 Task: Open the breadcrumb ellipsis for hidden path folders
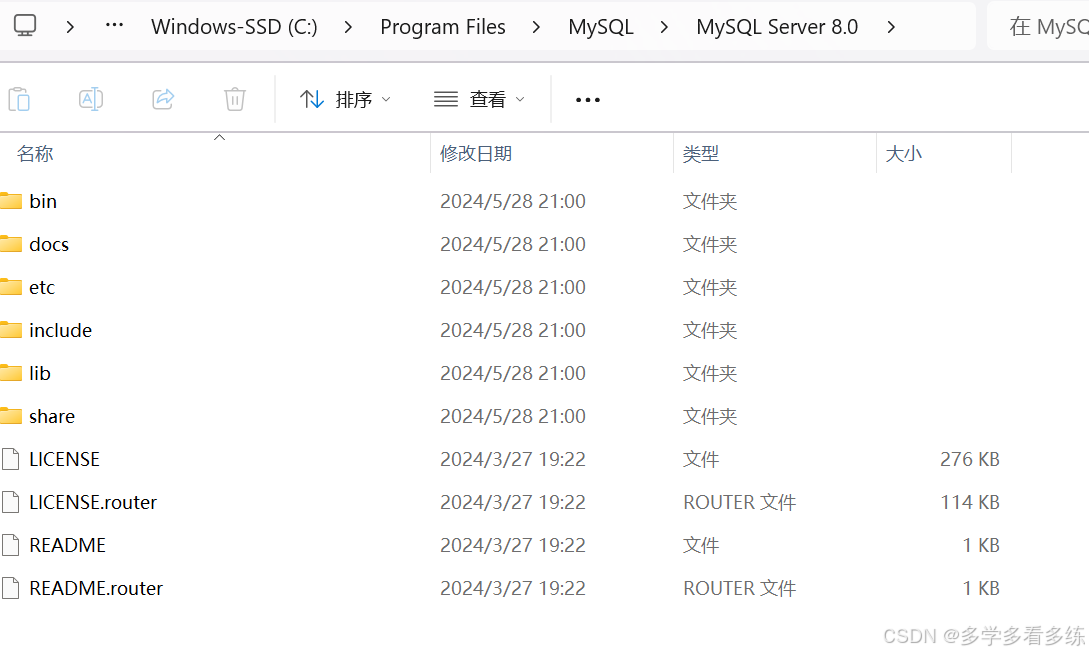114,26
